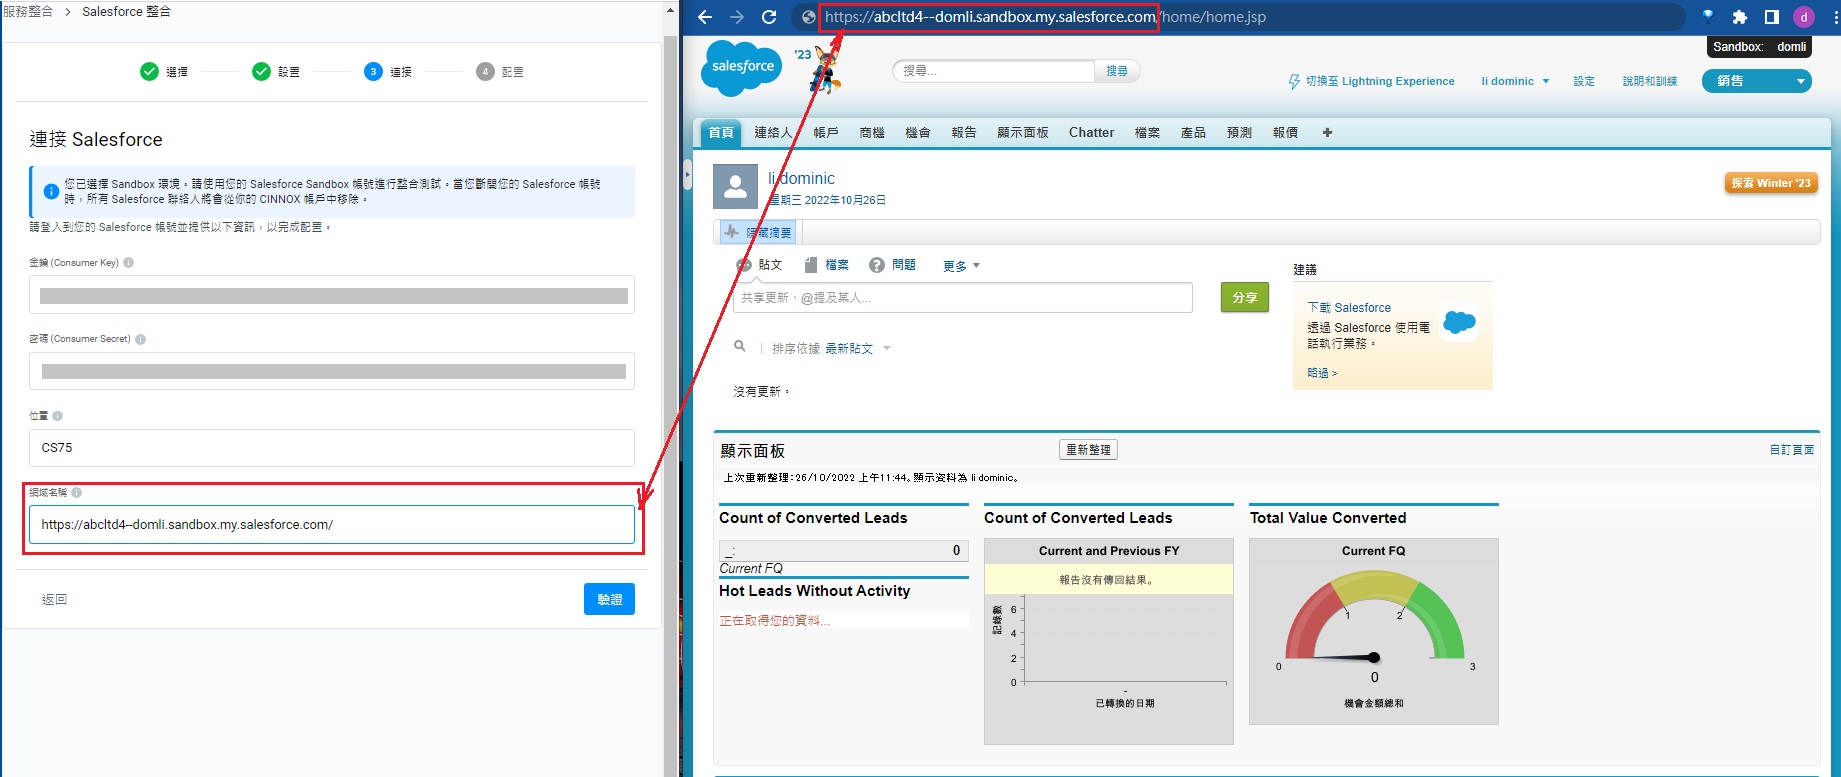
Task: Focus the Salesforce 搜尋 search field
Action: click(x=993, y=71)
